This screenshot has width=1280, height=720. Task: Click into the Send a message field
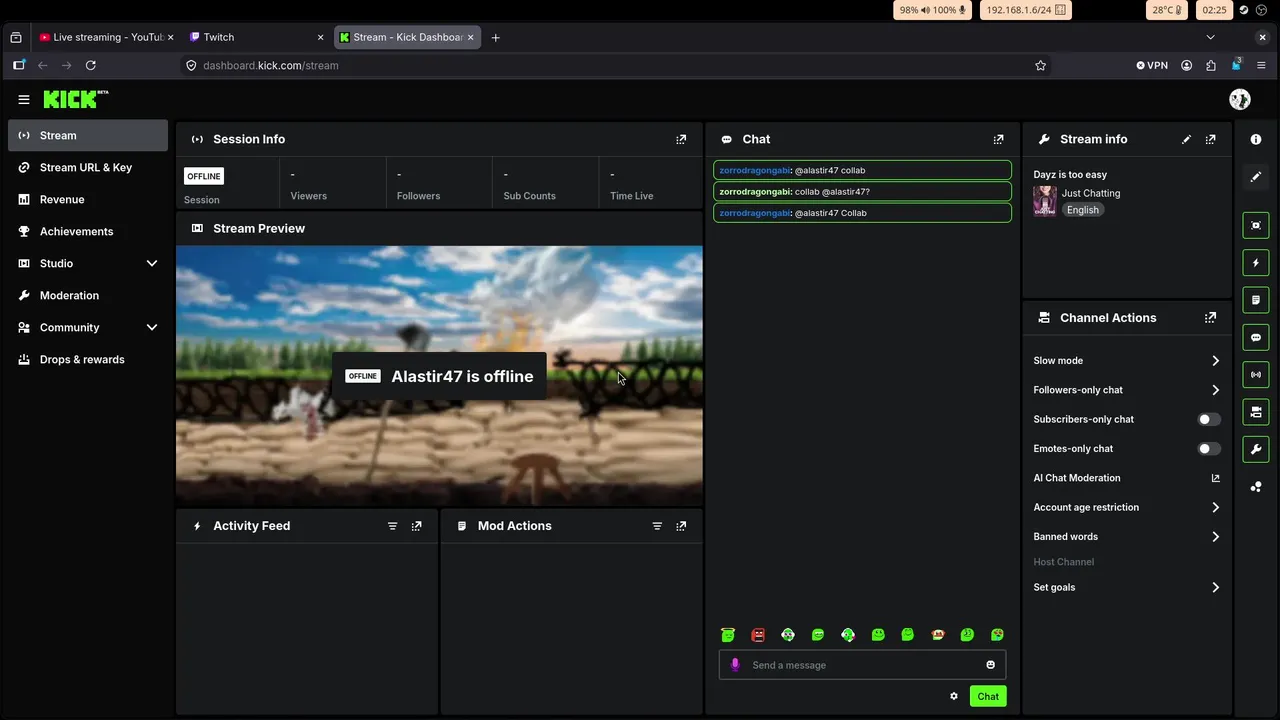point(862,665)
